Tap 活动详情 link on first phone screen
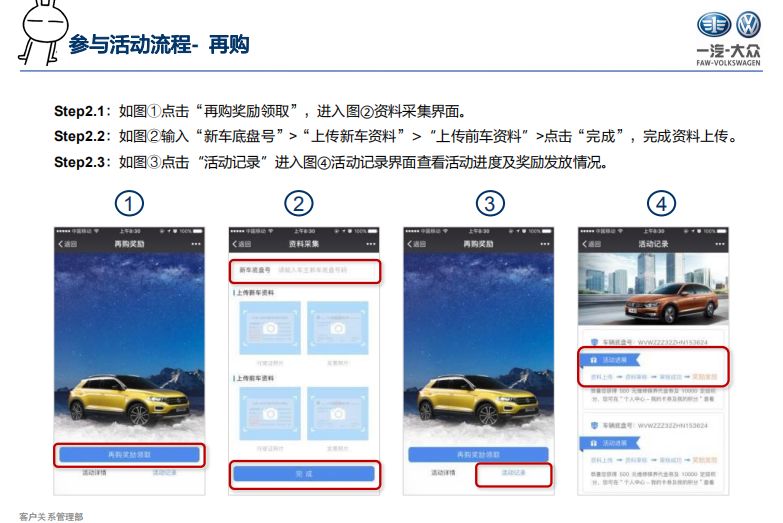The width and height of the screenshot is (783, 523). pos(94,472)
